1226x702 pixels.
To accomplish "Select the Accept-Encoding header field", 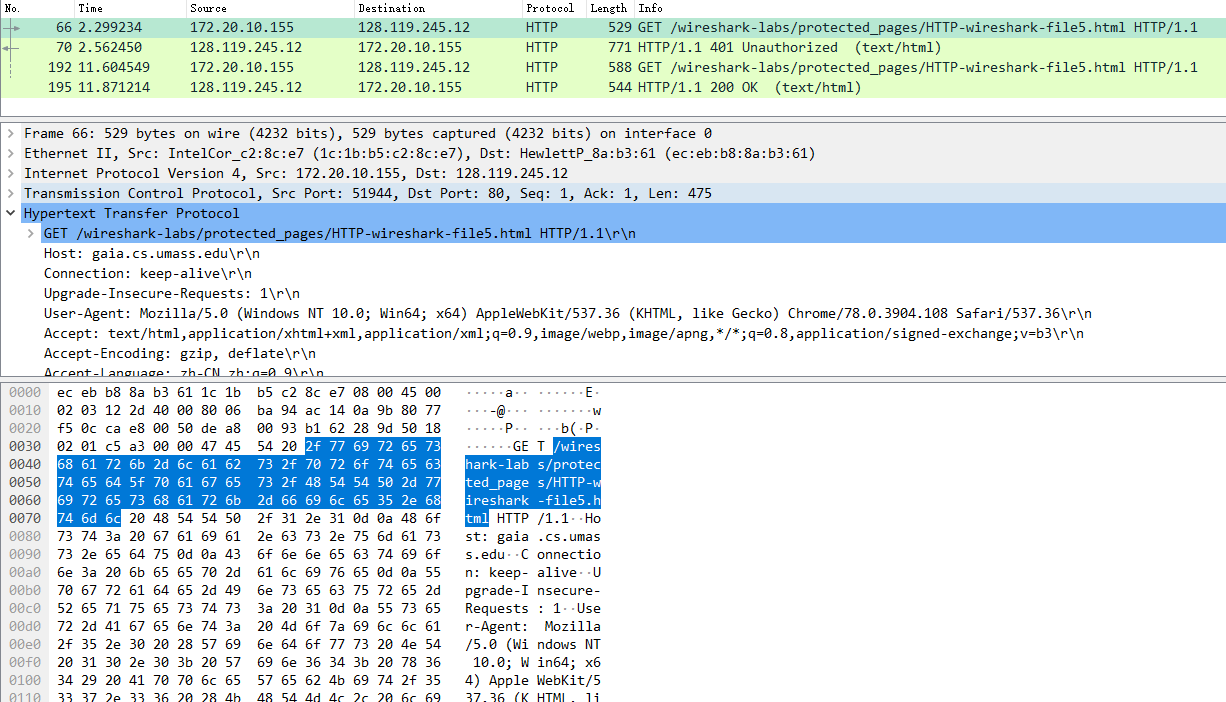I will click(x=179, y=353).
